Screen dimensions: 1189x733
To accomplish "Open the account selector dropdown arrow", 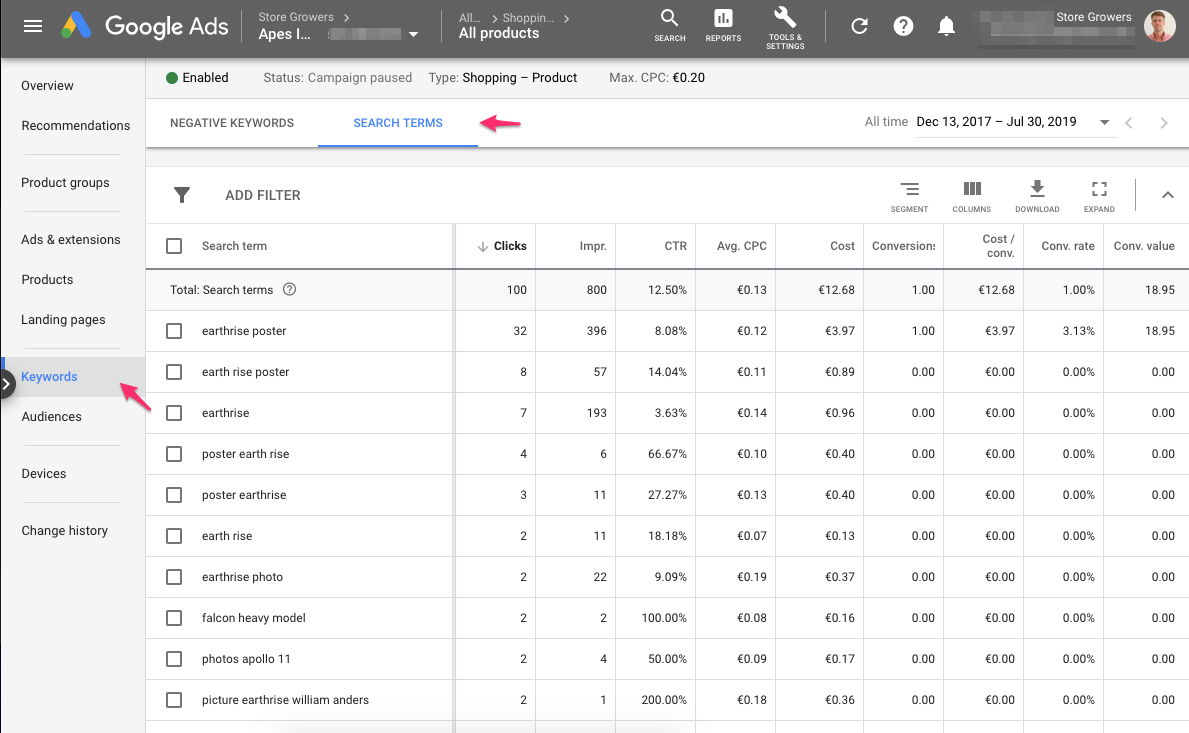I will pyautogui.click(x=414, y=35).
